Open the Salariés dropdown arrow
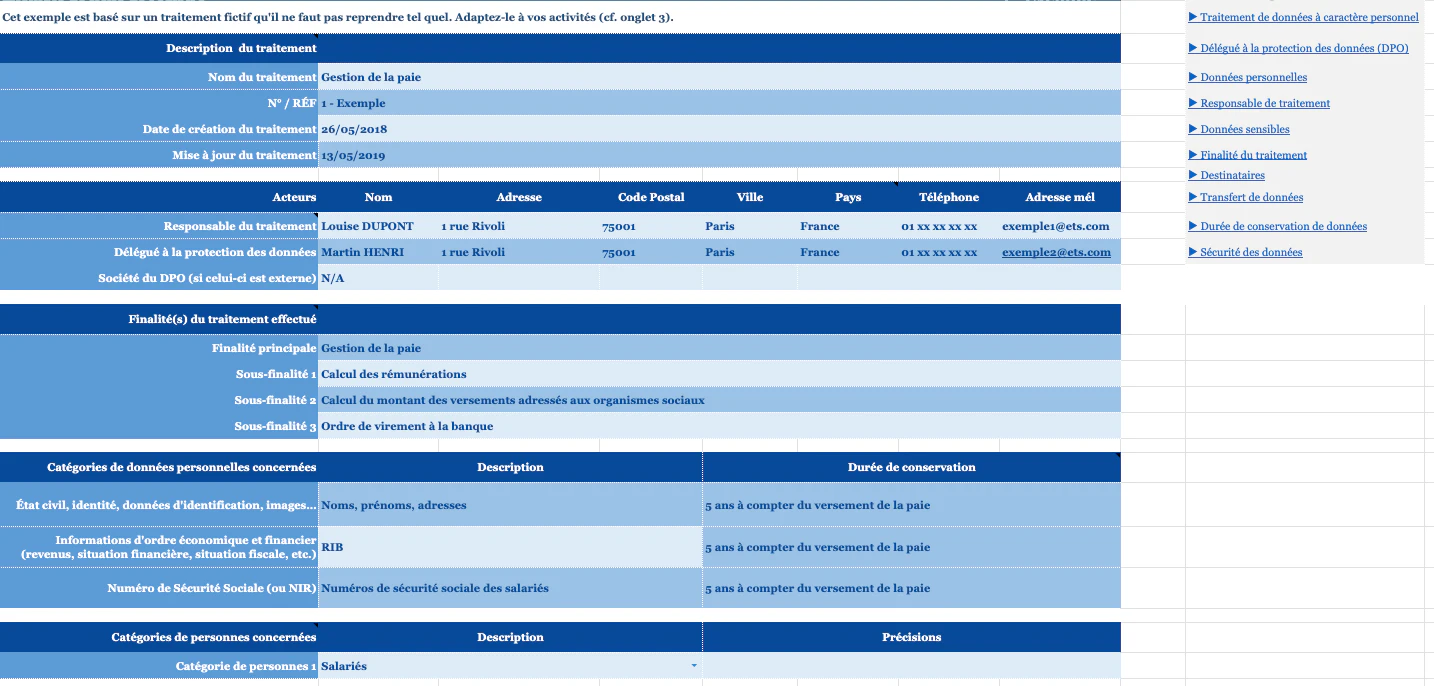The height and width of the screenshot is (686, 1434). point(694,666)
